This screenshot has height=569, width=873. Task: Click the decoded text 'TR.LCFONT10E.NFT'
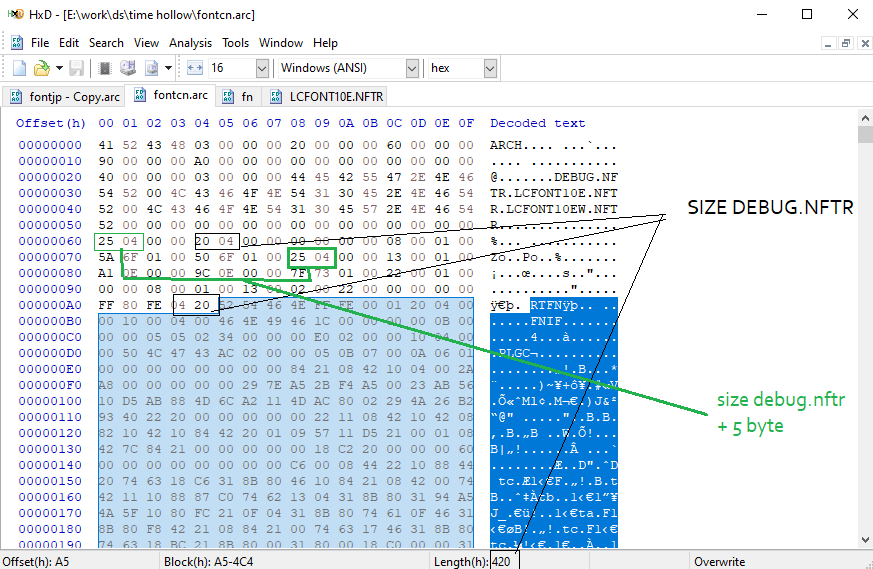(553, 193)
